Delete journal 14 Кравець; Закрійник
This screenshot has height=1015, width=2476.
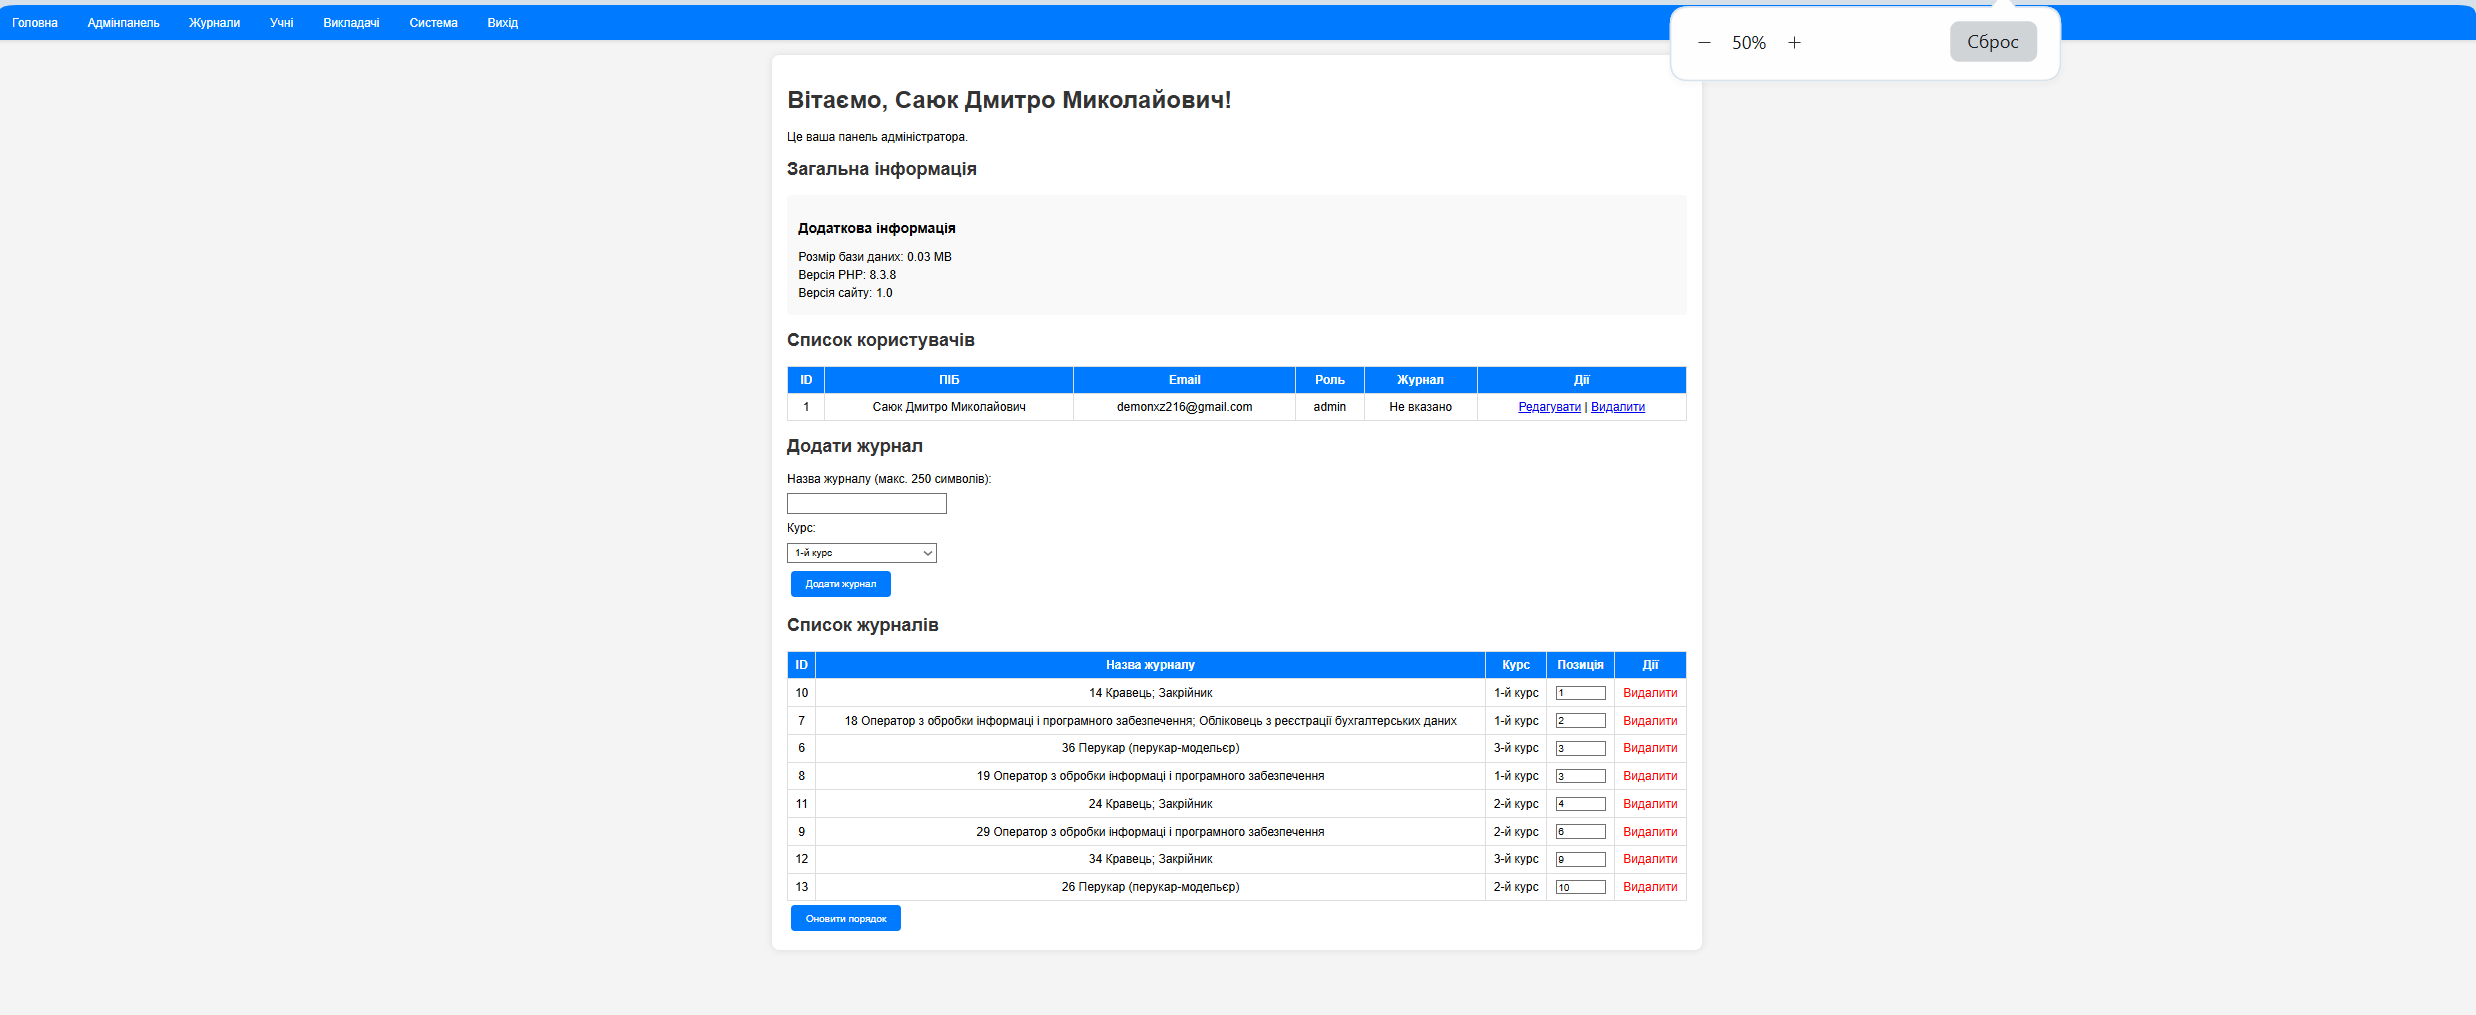pos(1649,693)
